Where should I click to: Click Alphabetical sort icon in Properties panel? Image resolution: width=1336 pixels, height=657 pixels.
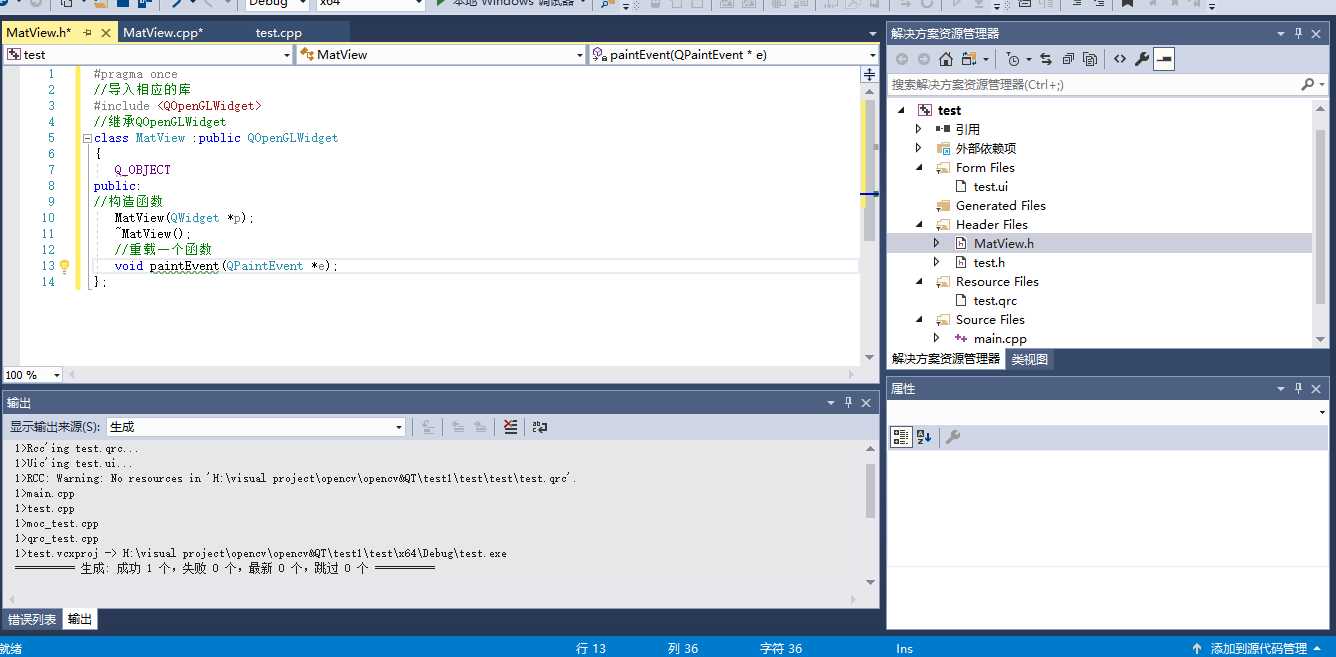coord(924,437)
